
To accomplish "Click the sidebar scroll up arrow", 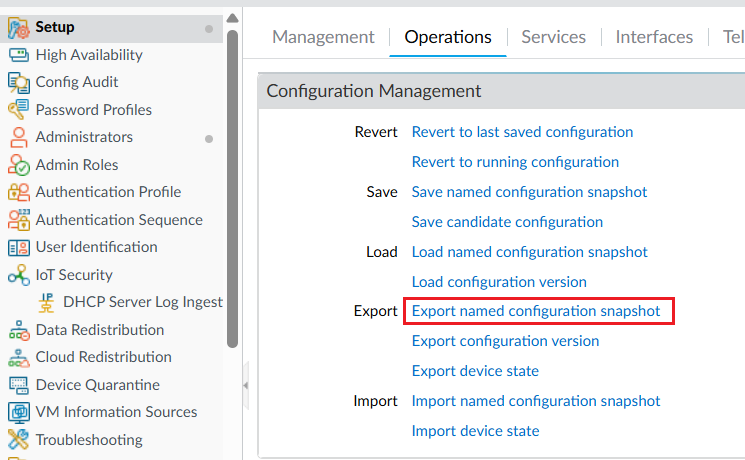I will pos(232,19).
